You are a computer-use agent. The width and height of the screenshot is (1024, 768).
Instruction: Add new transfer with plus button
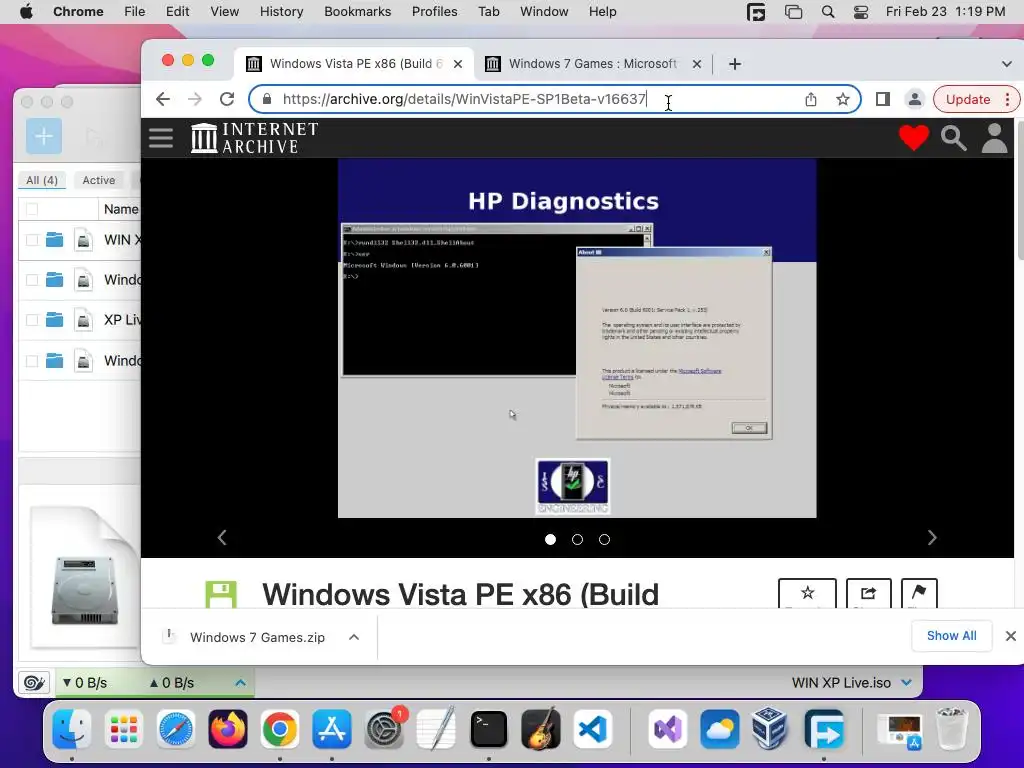(x=44, y=136)
